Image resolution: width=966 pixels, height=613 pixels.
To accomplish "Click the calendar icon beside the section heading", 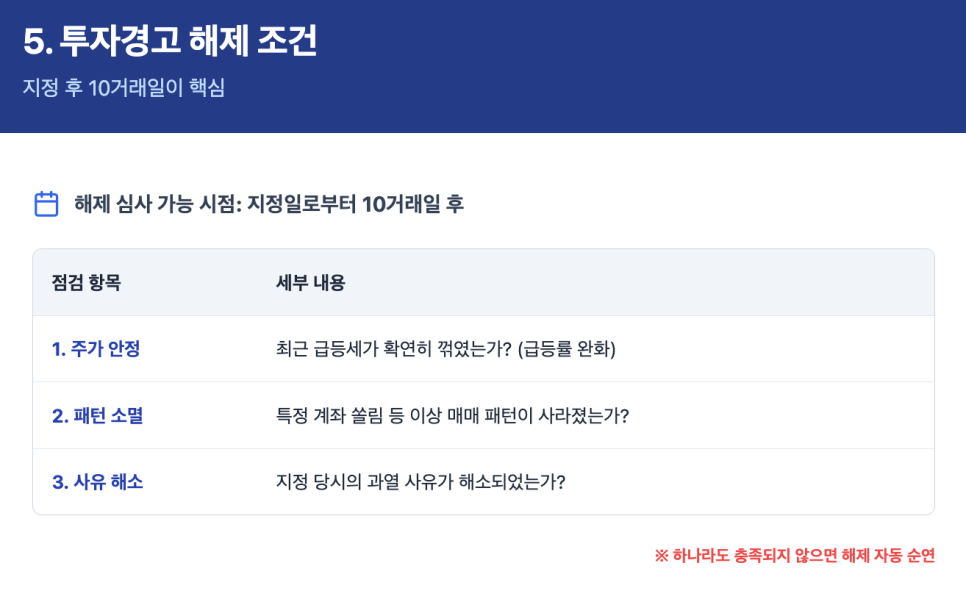I will pyautogui.click(x=46, y=204).
